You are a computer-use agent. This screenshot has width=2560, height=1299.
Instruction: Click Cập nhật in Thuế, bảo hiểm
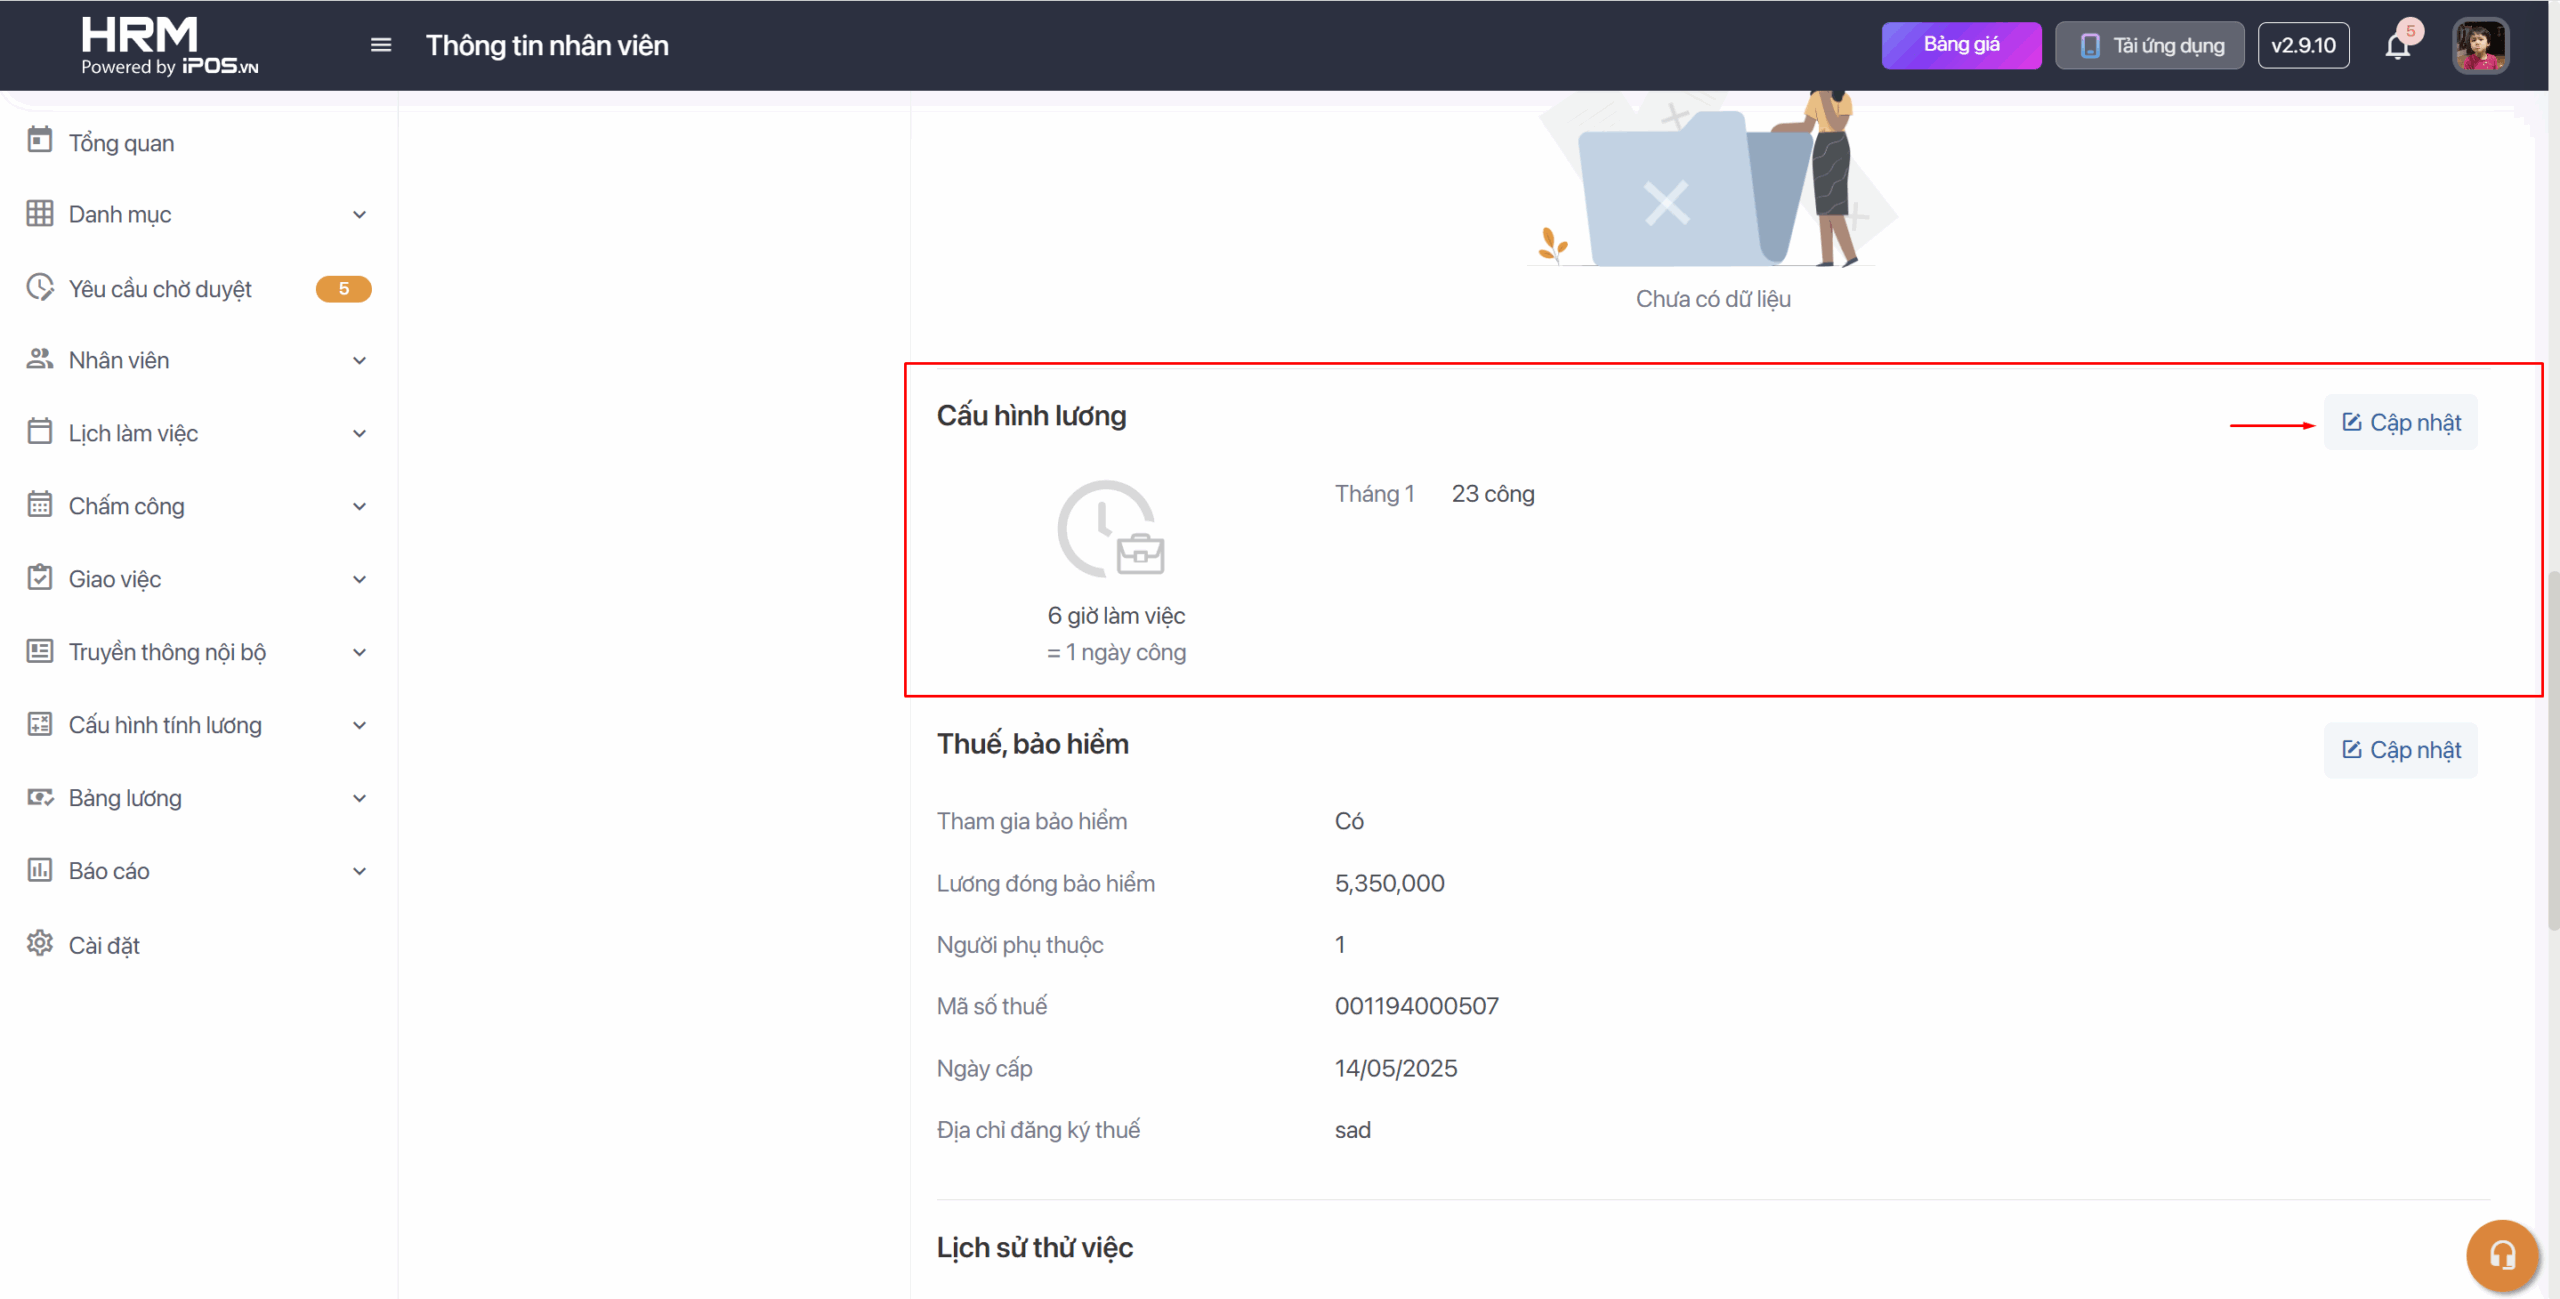click(2400, 750)
